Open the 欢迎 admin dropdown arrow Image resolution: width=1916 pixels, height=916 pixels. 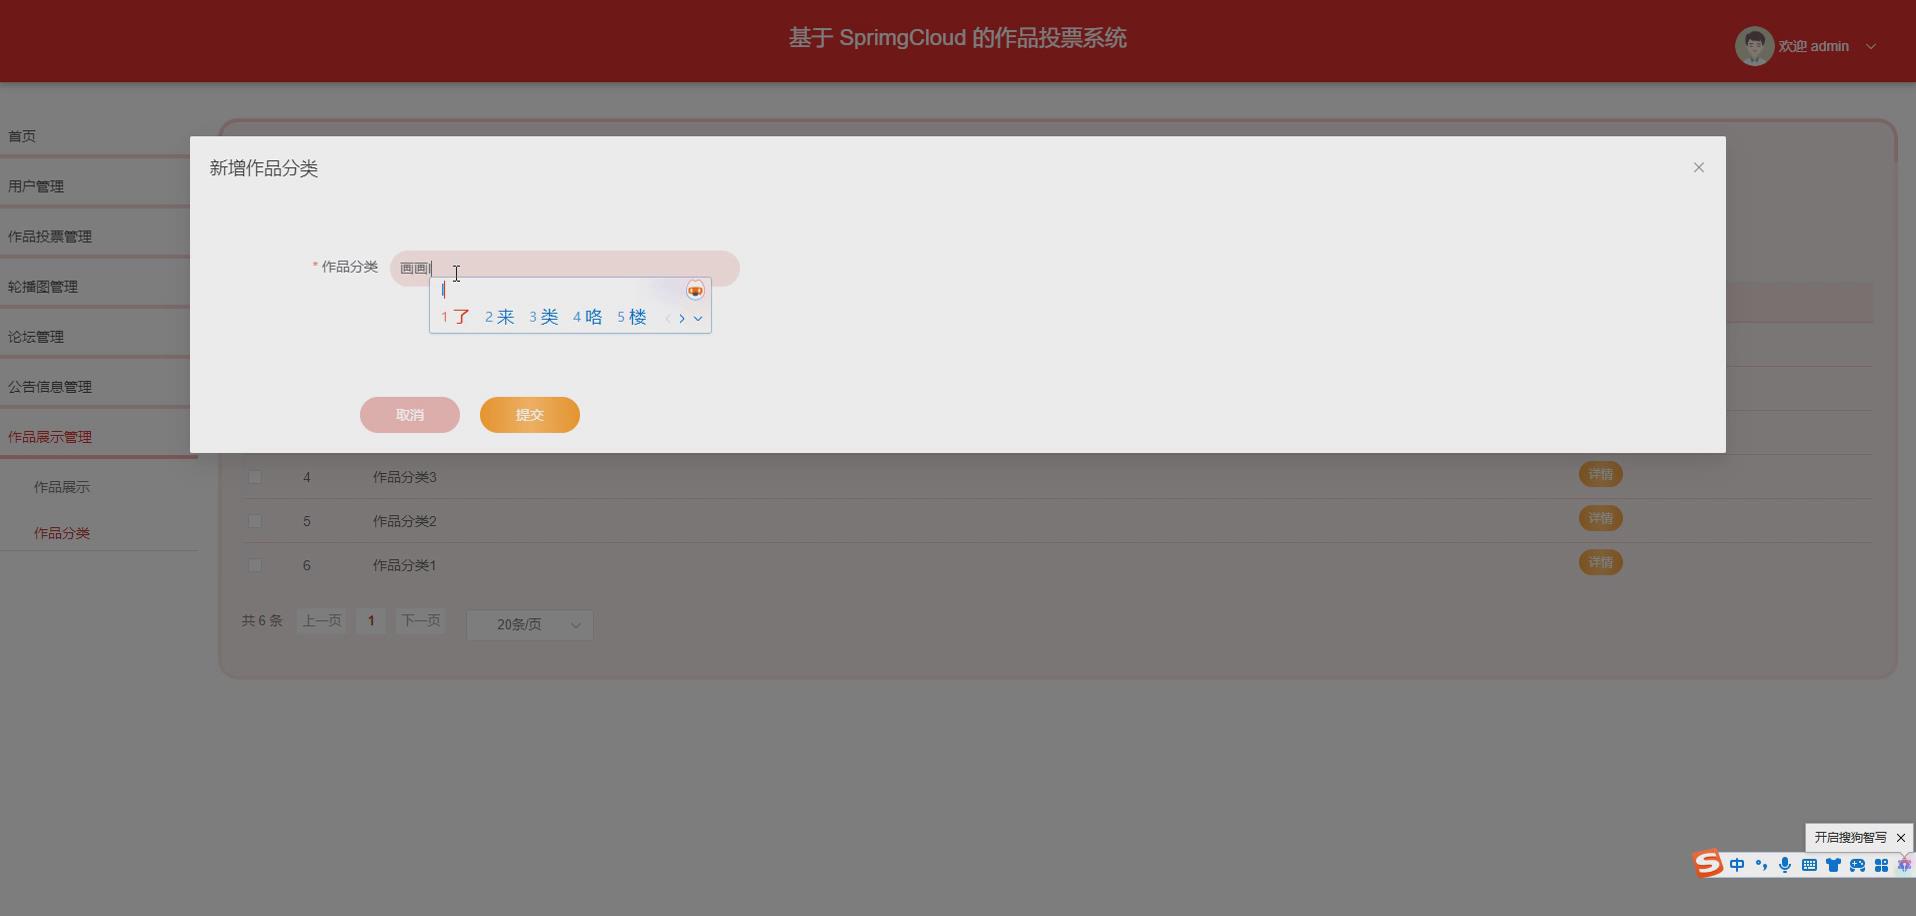tap(1870, 46)
